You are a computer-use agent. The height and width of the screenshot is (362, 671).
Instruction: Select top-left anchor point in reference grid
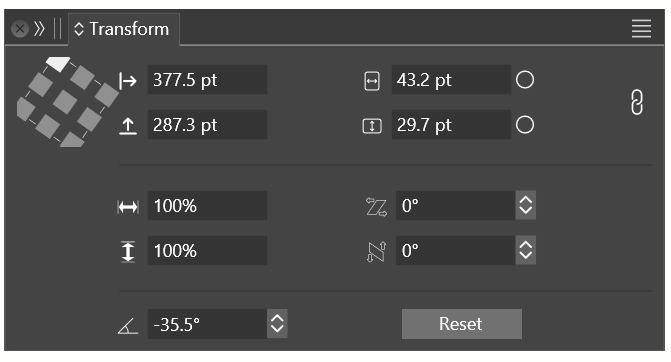click(x=58, y=63)
